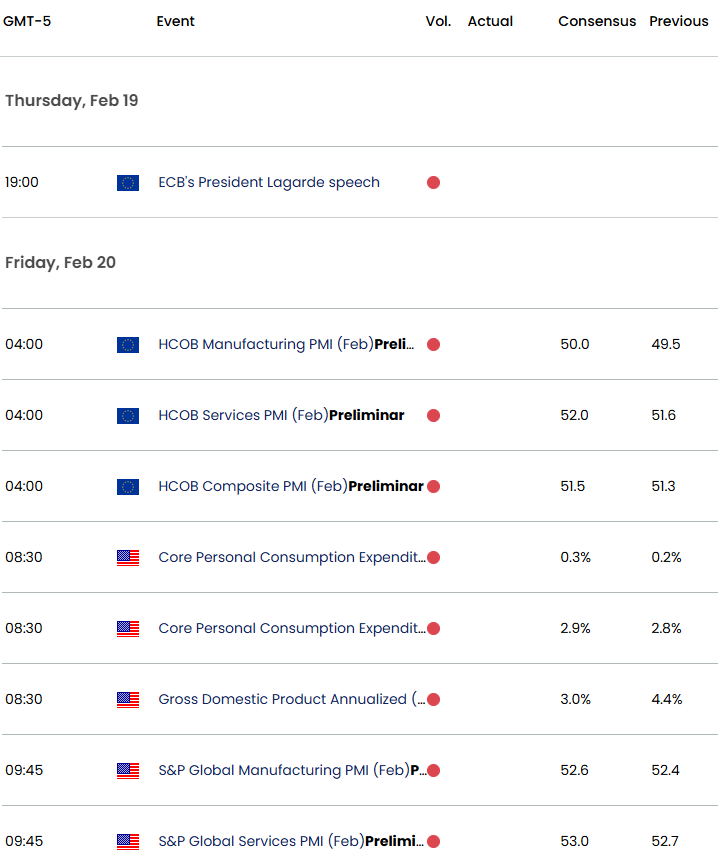Click the GMT-5 timezone header

28,21
